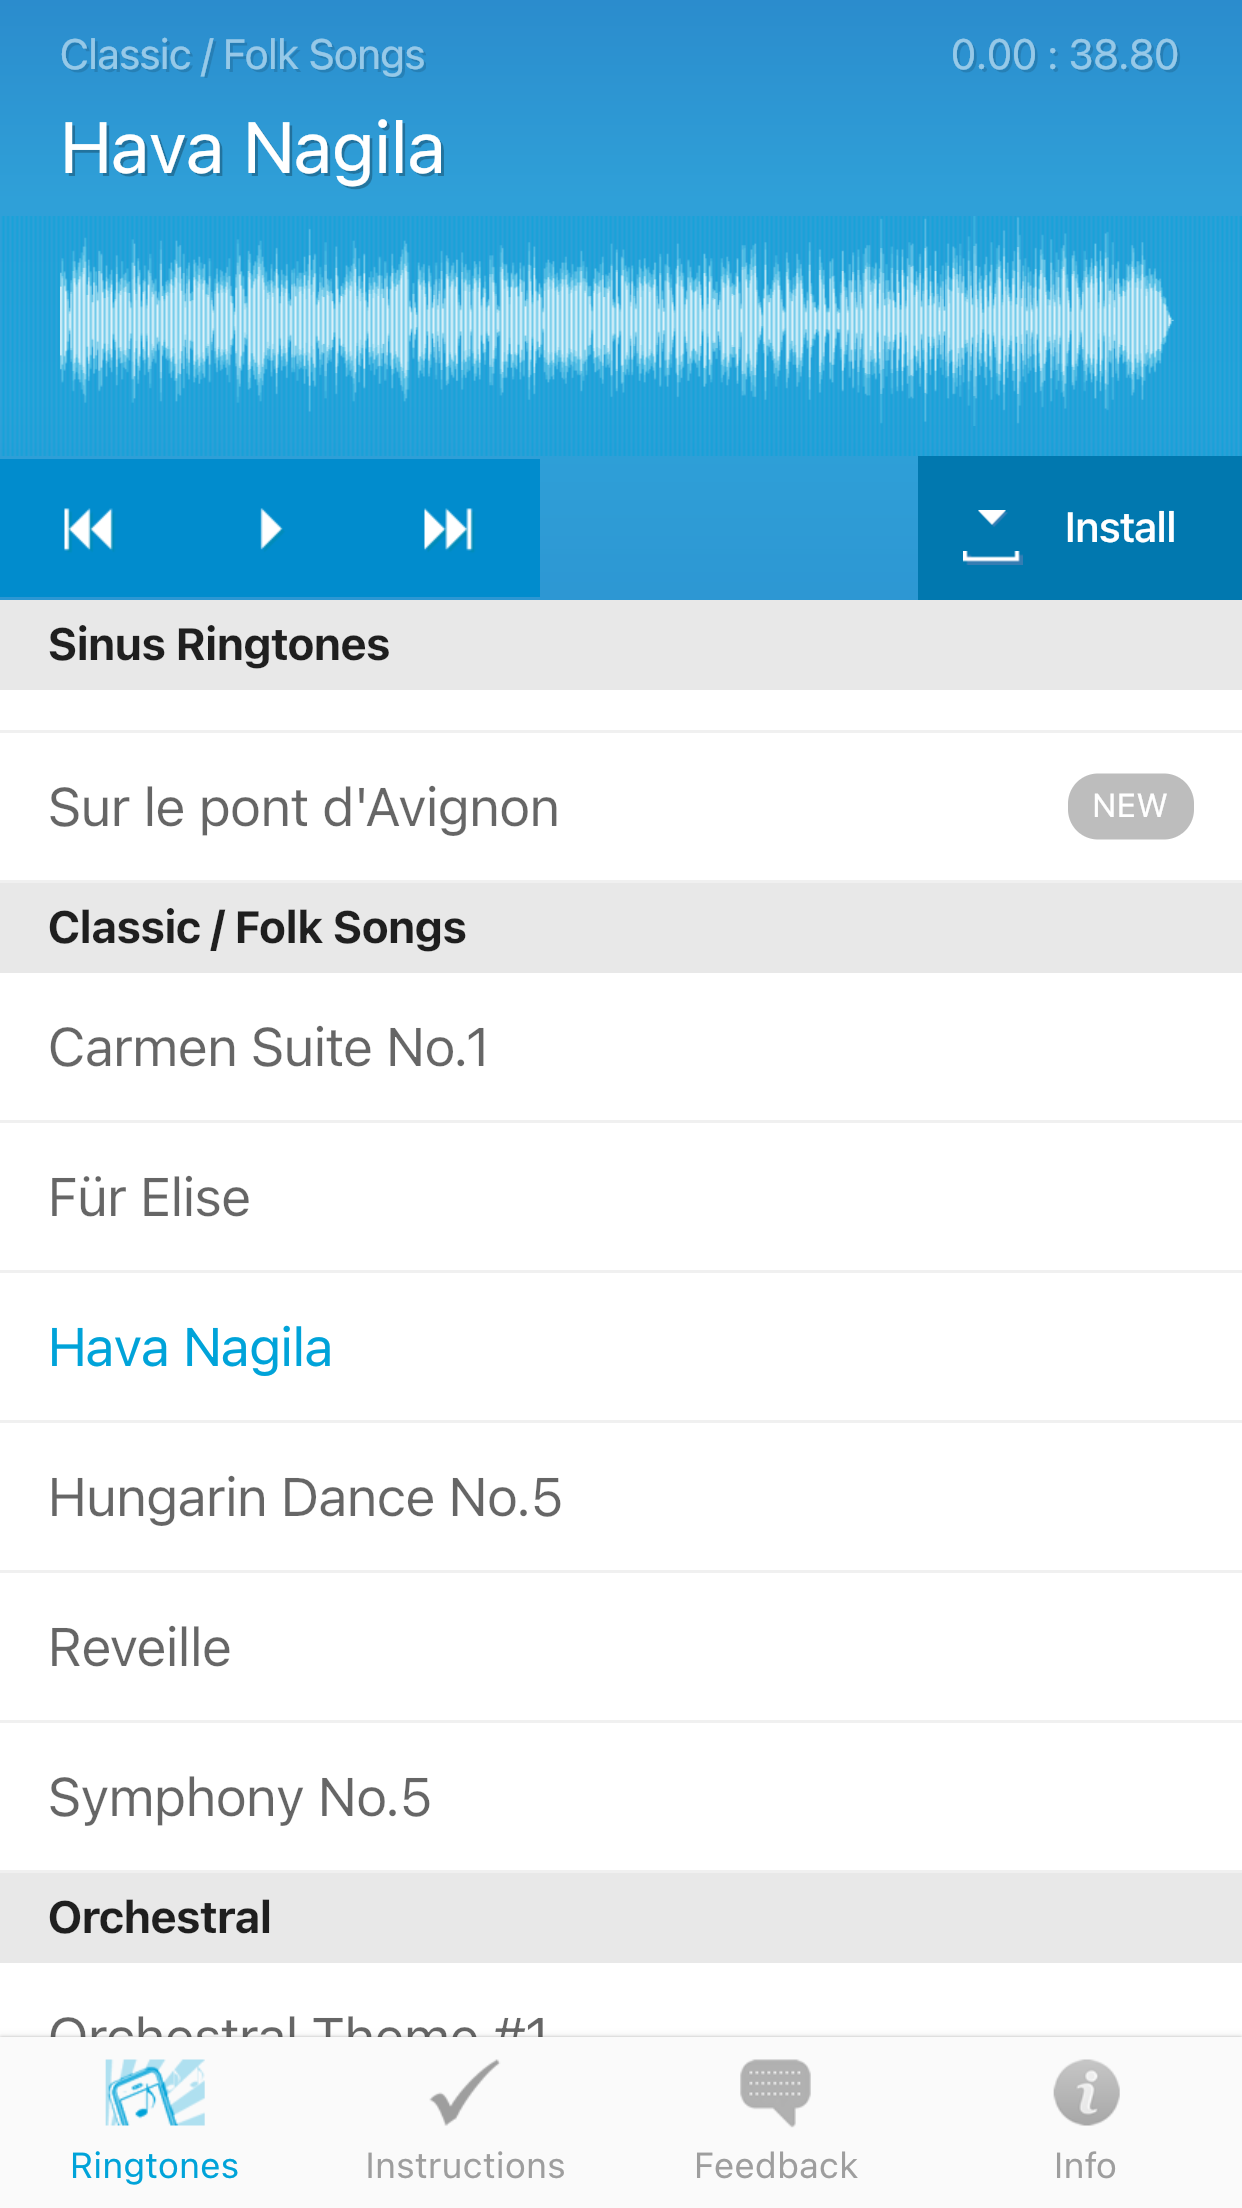Select Carmen Suite No.1 ringtone
This screenshot has height=2208, width=1242.
coord(270,1048)
